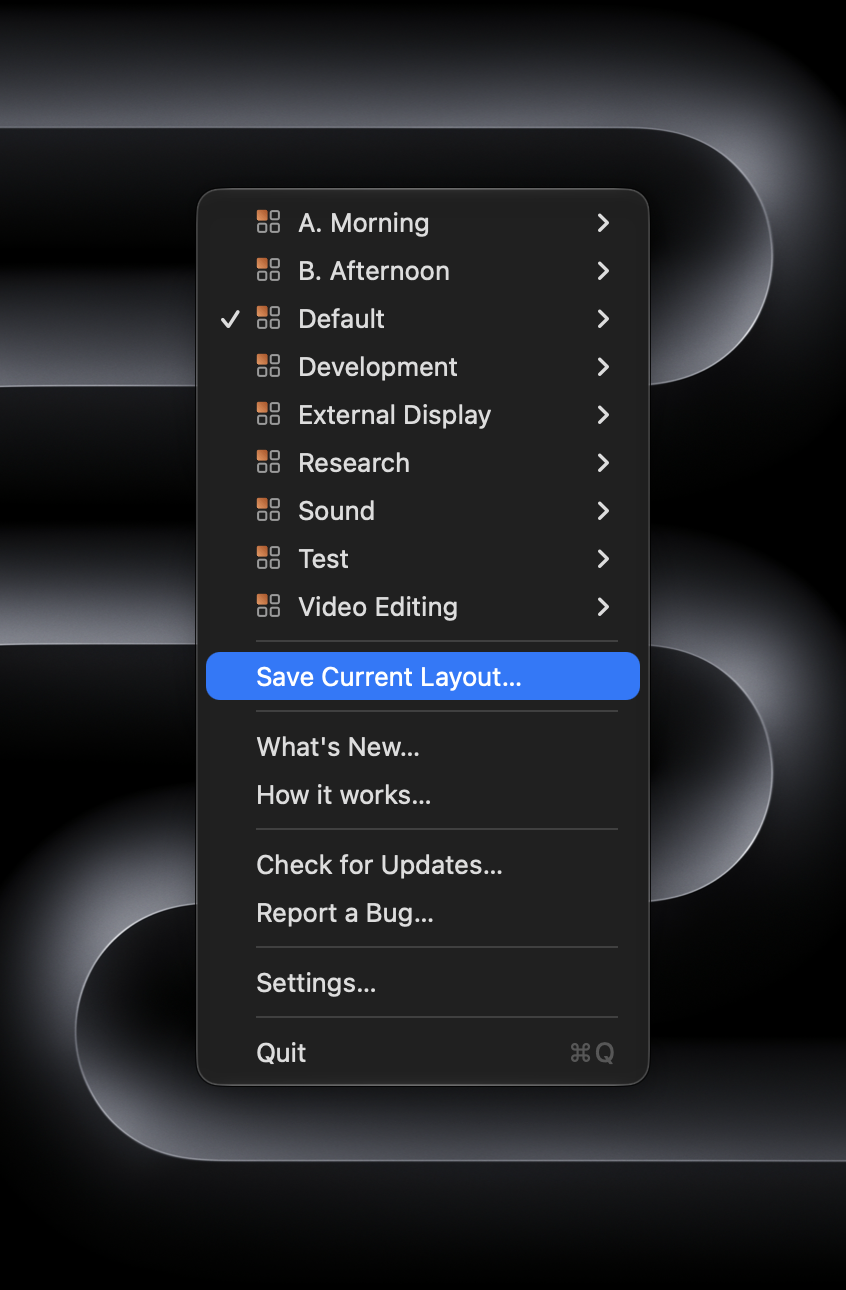
Task: Expand the B. Afternoon submenu arrow
Action: 603,270
